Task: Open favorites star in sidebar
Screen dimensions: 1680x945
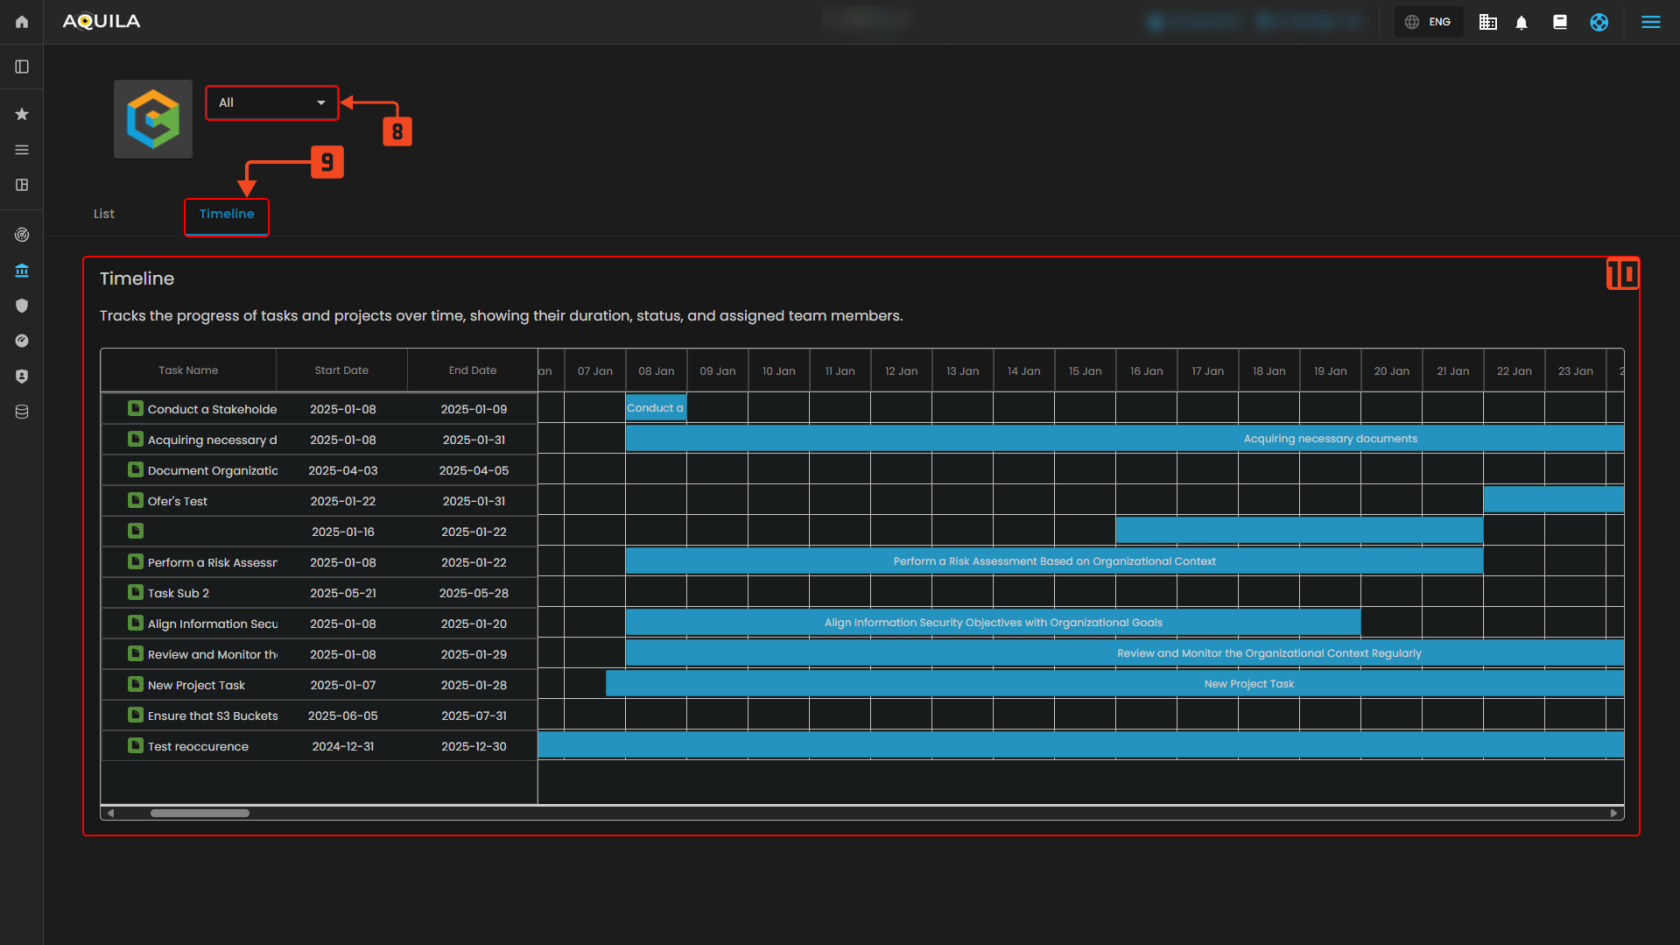Action: pyautogui.click(x=22, y=114)
